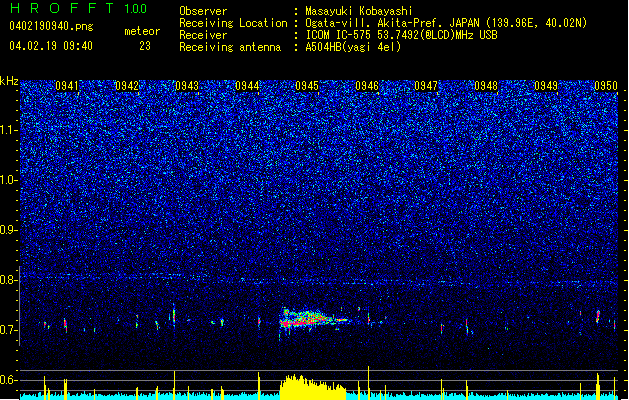This screenshot has height=400, width=629.
Task: Click the Receiving Location label
Action: [x=233, y=23]
